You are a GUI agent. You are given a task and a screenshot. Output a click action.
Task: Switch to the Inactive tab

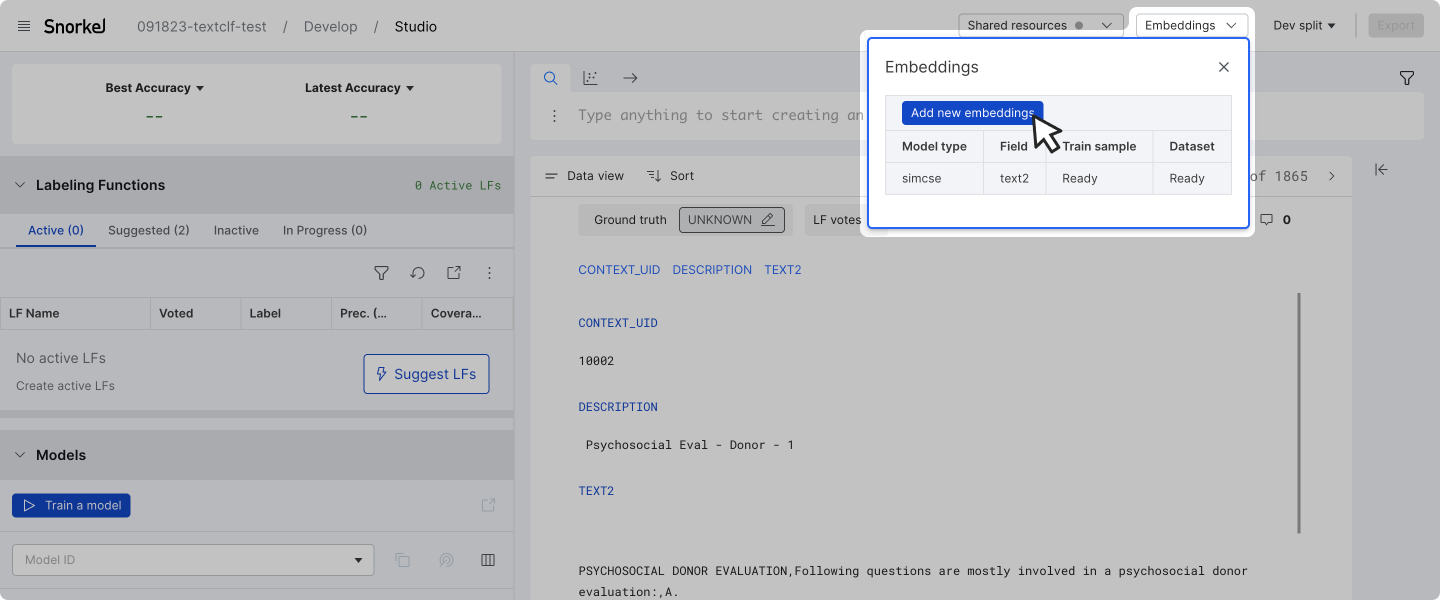(236, 230)
